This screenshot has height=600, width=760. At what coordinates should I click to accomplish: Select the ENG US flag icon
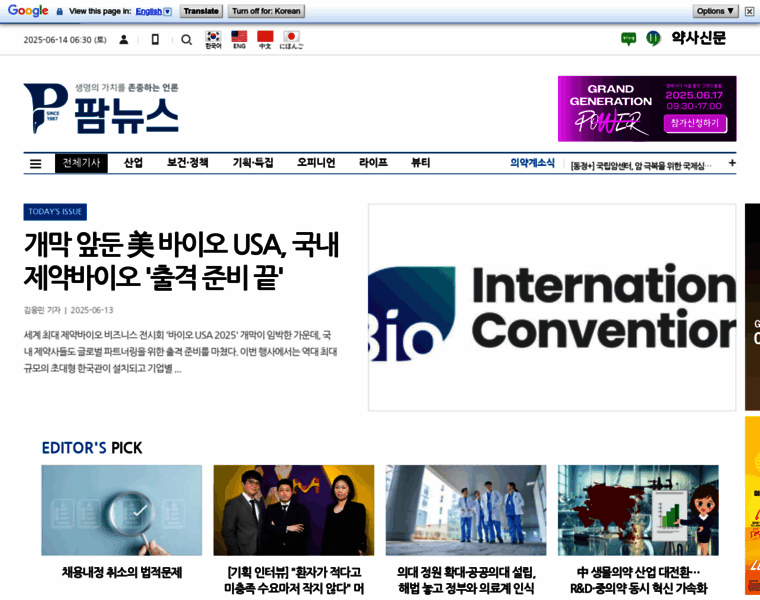[x=239, y=40]
